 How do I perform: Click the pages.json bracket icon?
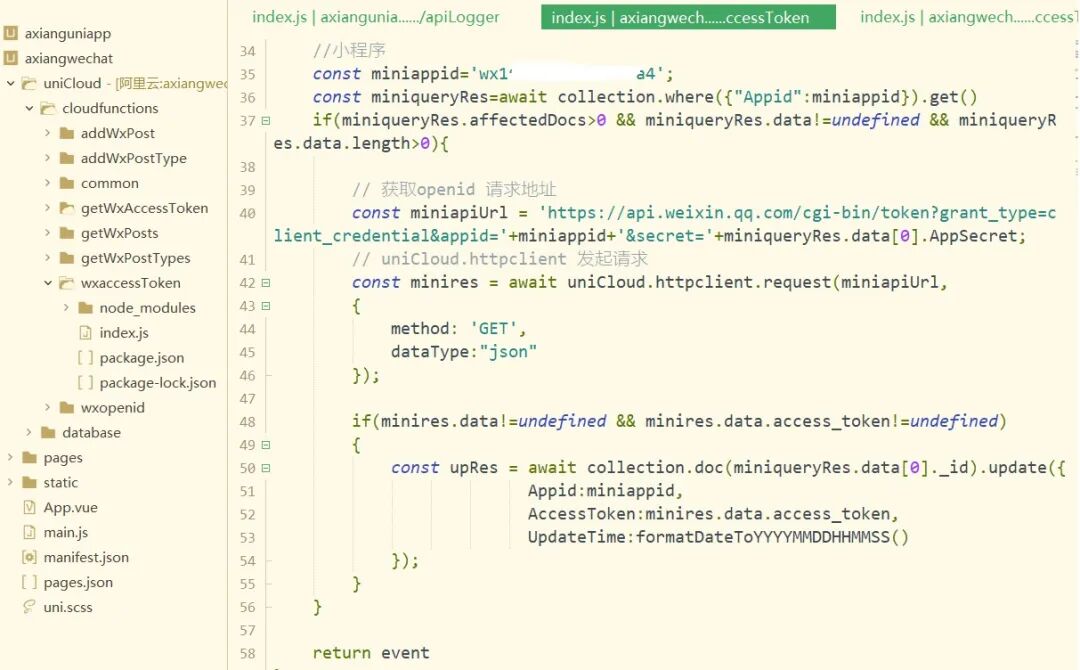(29, 582)
